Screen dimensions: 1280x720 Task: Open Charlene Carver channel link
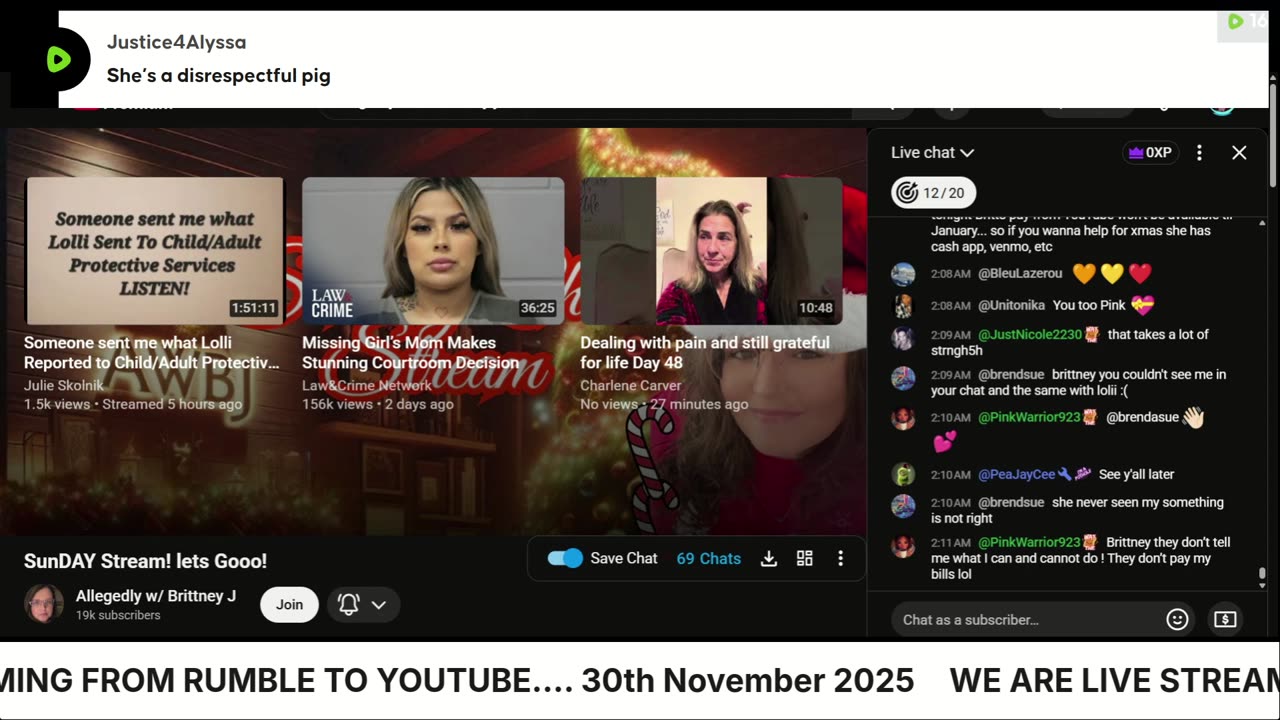[630, 385]
